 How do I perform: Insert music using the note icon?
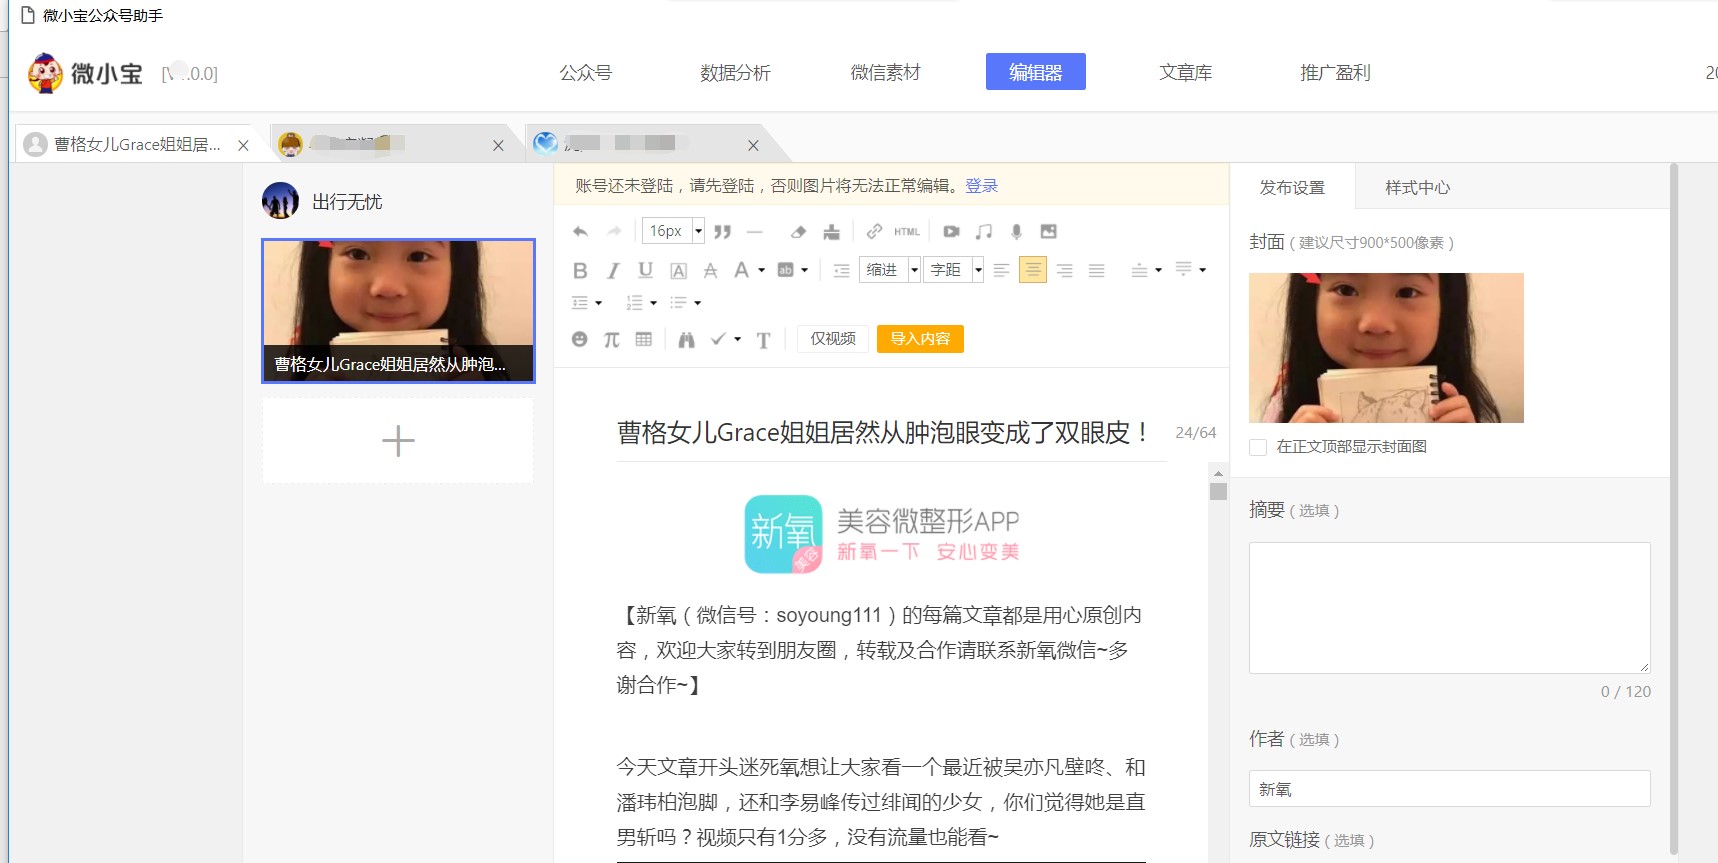pyautogui.click(x=984, y=232)
